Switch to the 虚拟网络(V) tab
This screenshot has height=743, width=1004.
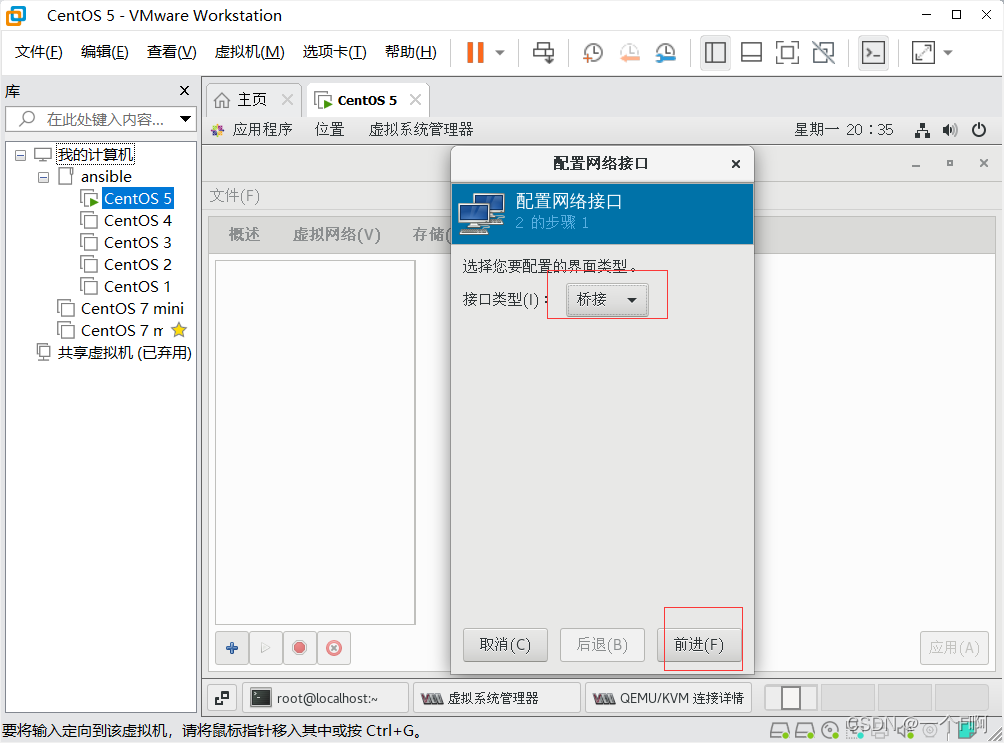tap(336, 235)
